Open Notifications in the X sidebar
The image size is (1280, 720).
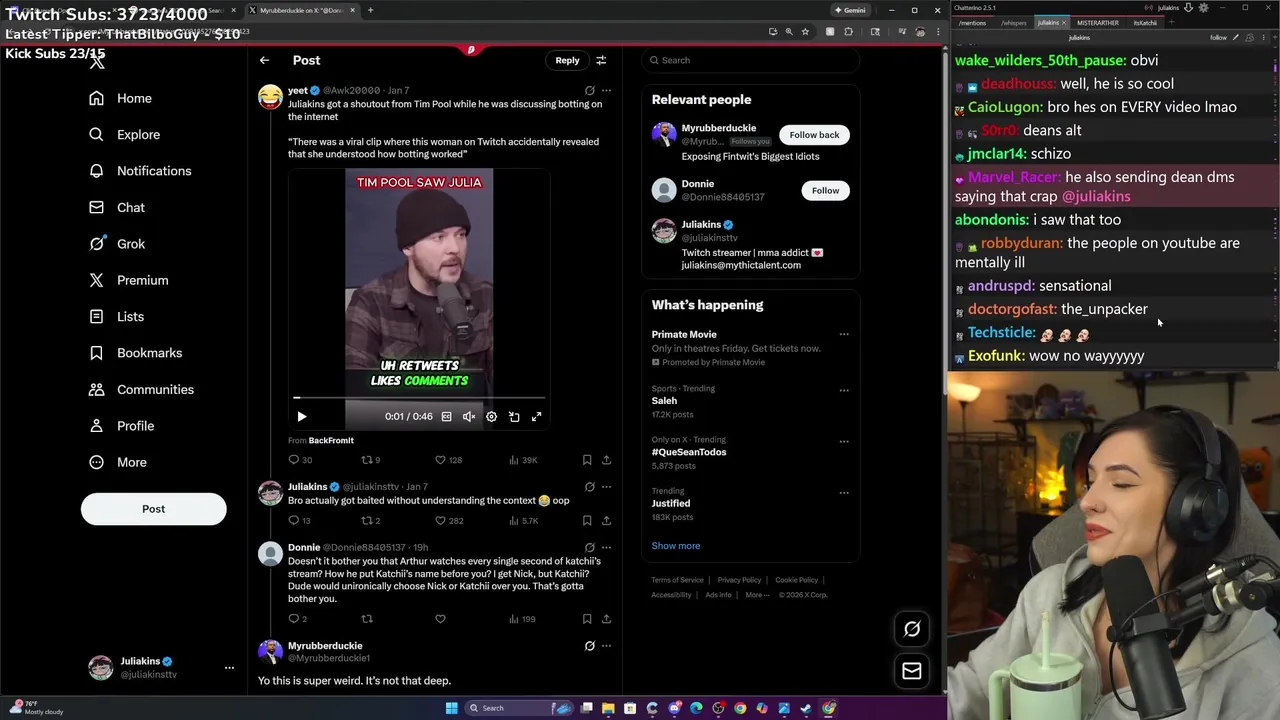139,171
